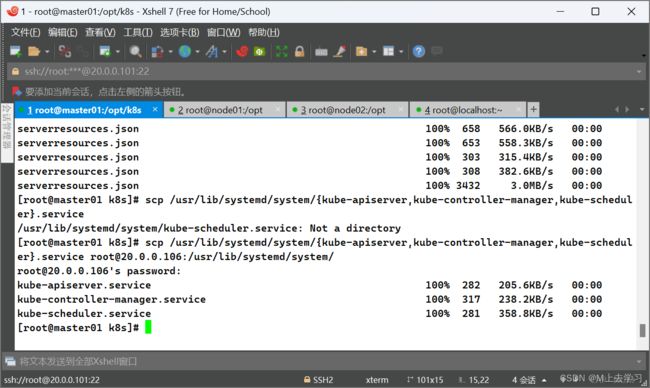Show next tabs with right arrow

(x=627, y=109)
